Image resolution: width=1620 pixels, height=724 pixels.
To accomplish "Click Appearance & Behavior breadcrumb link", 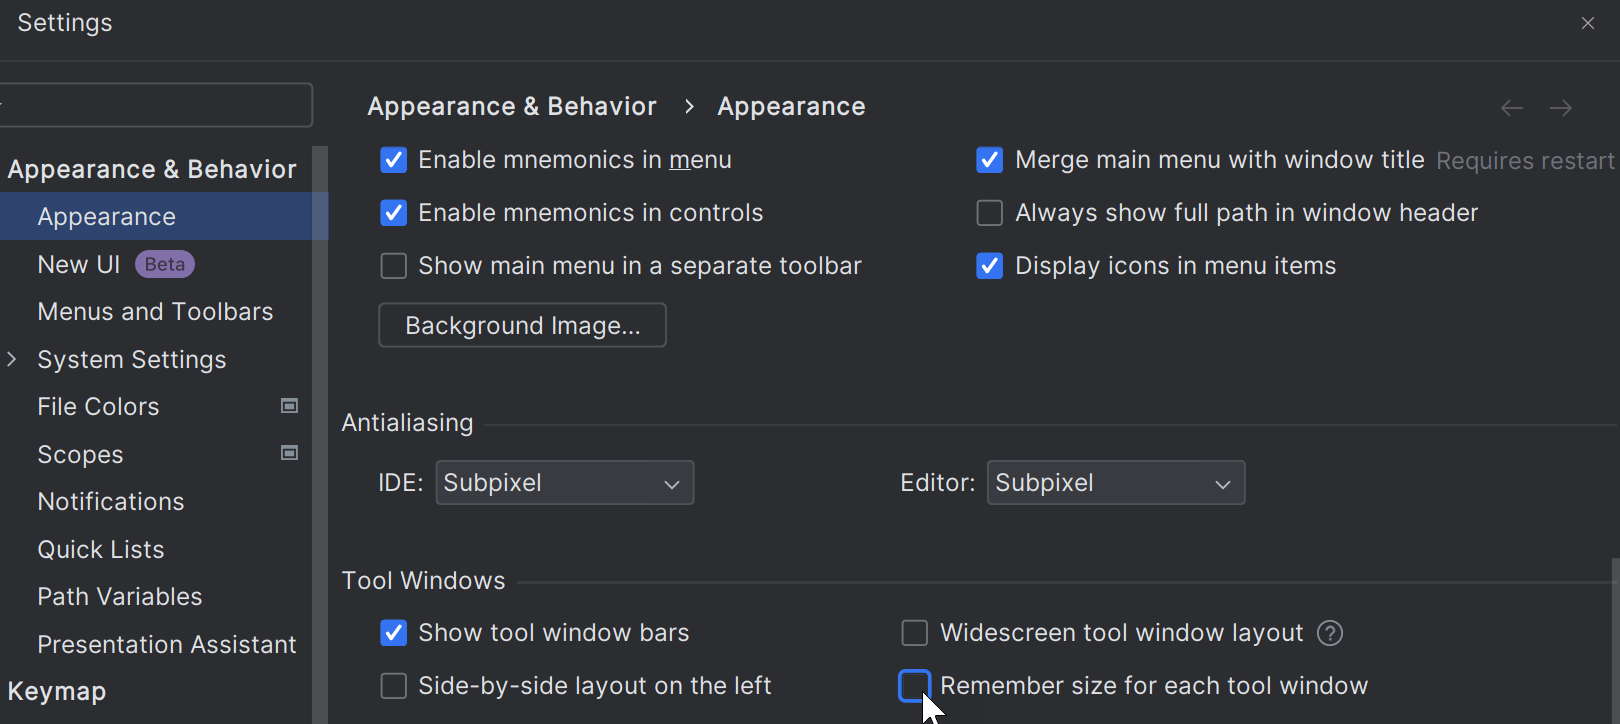I will click(511, 107).
